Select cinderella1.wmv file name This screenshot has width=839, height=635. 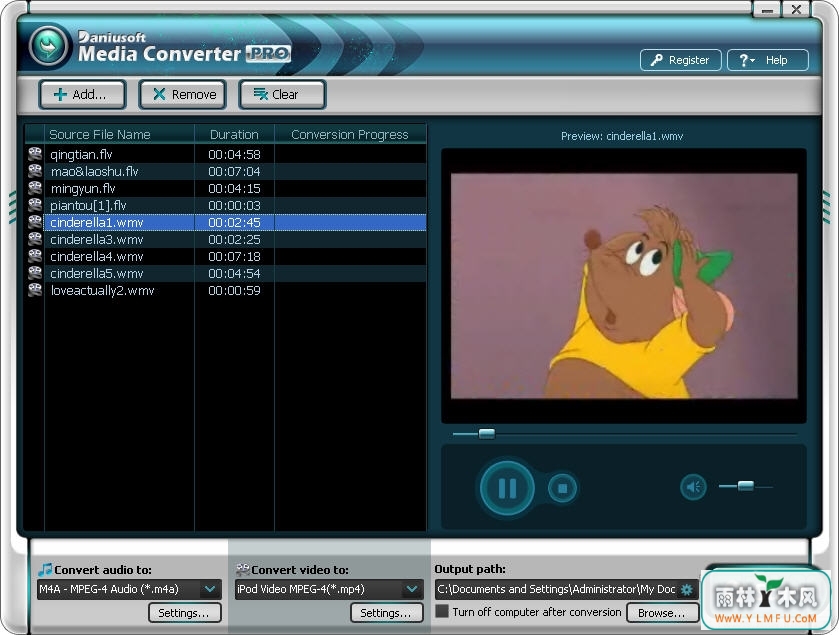tap(97, 223)
